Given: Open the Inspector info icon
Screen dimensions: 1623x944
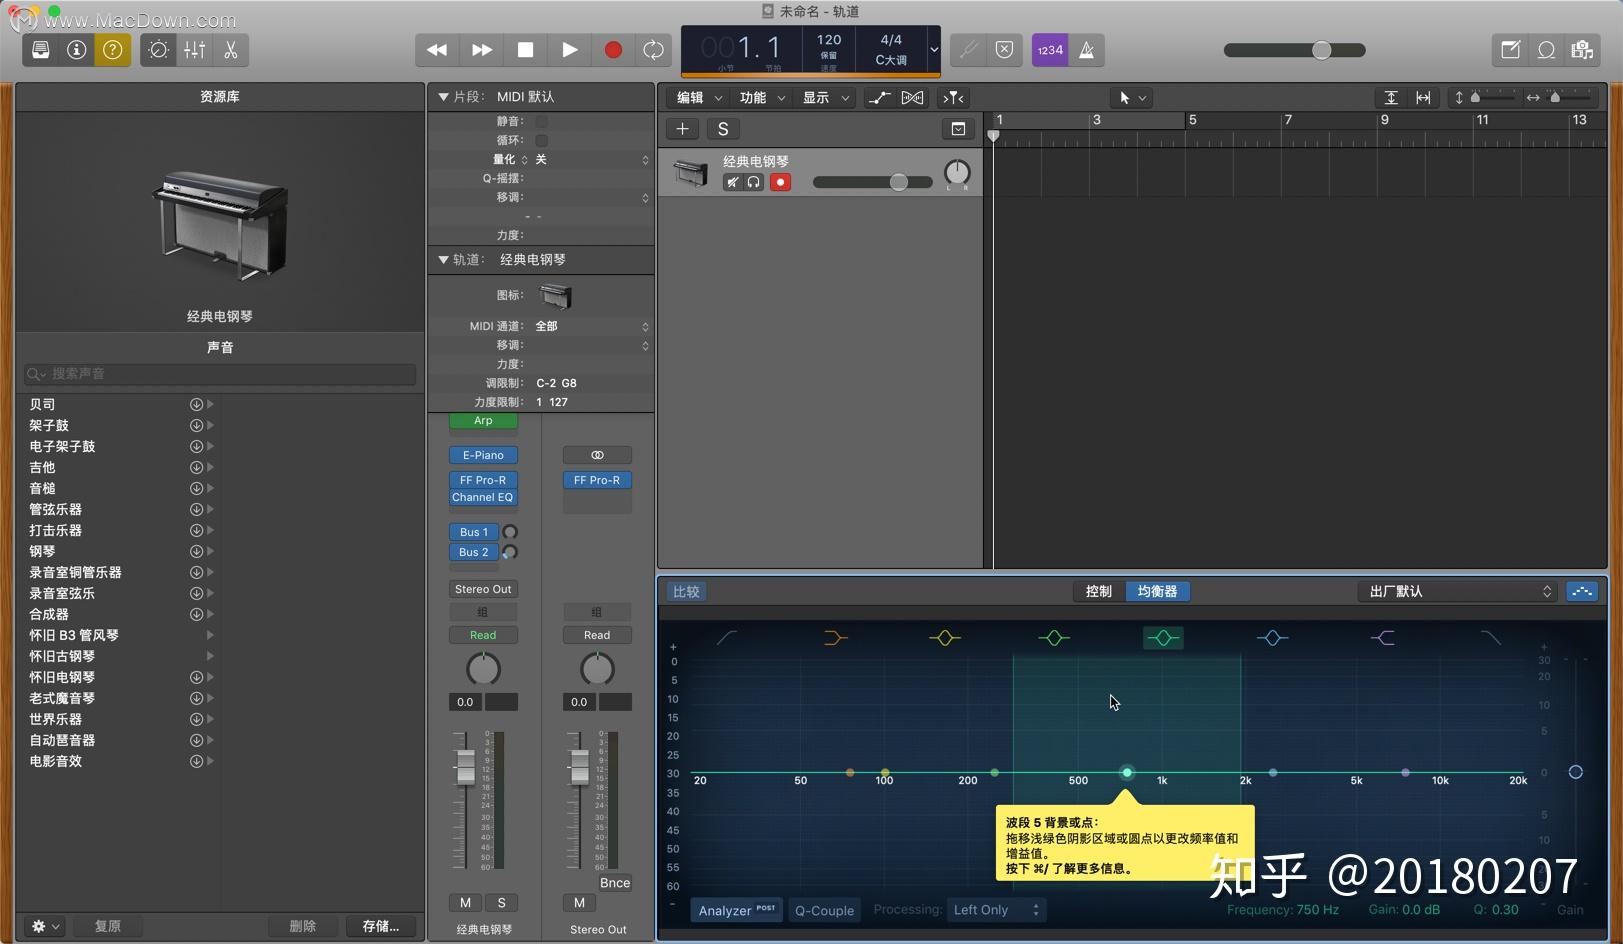Looking at the screenshot, I should point(77,50).
